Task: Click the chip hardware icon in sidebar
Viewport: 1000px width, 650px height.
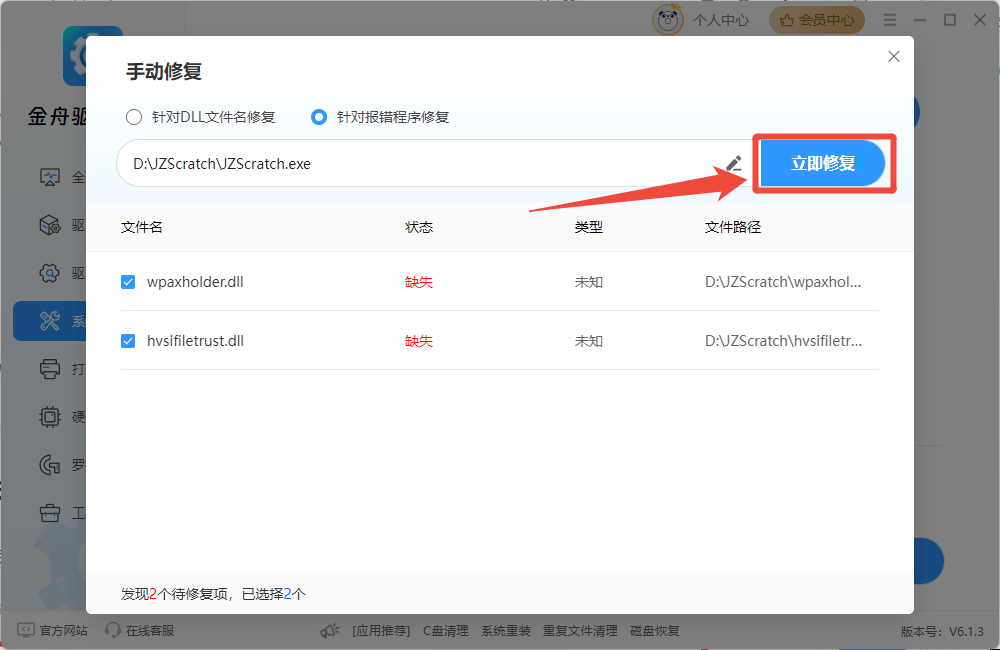Action: pyautogui.click(x=50, y=417)
